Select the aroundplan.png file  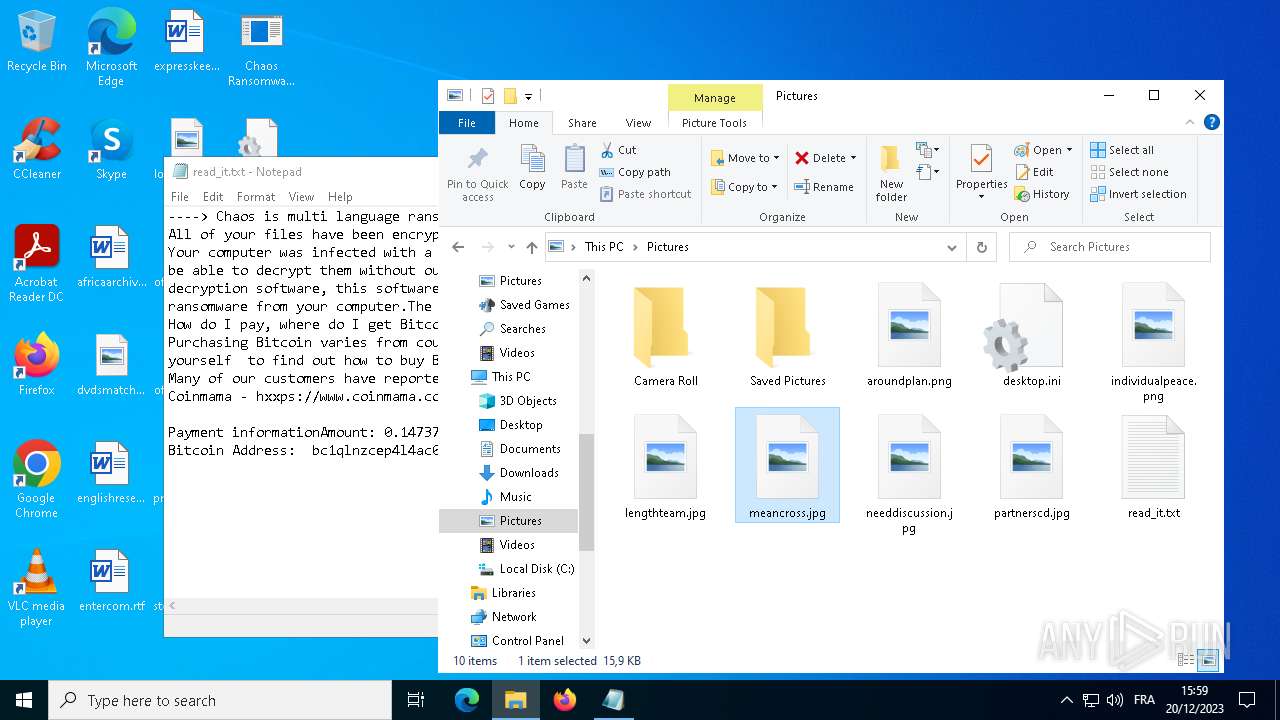pos(909,335)
